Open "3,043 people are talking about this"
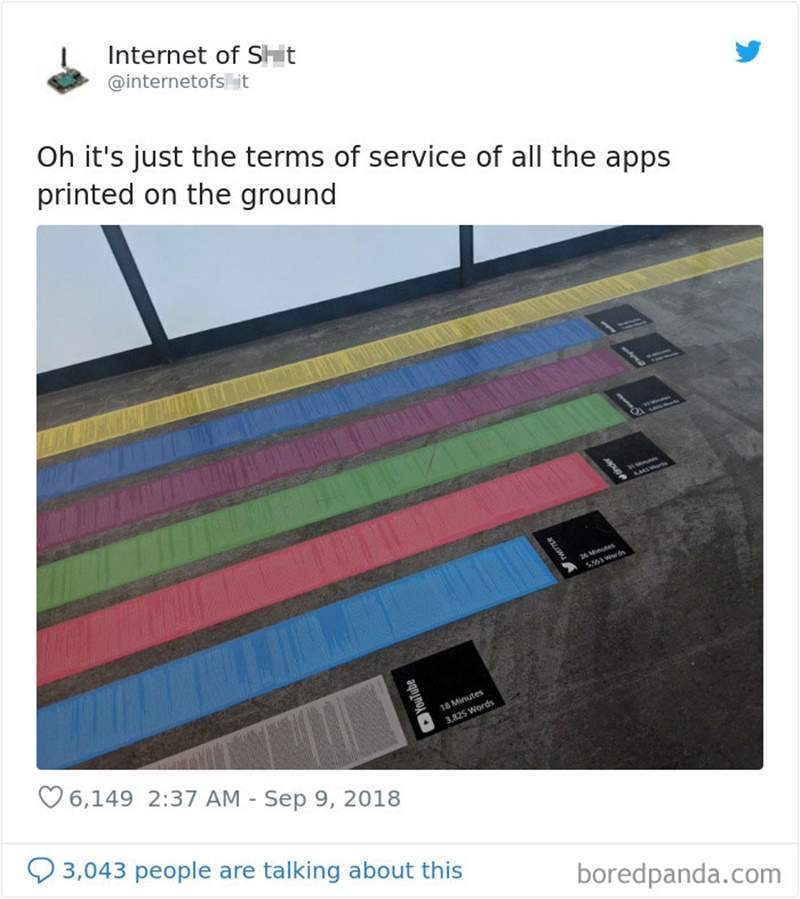Image resolution: width=800 pixels, height=899 pixels. (262, 871)
